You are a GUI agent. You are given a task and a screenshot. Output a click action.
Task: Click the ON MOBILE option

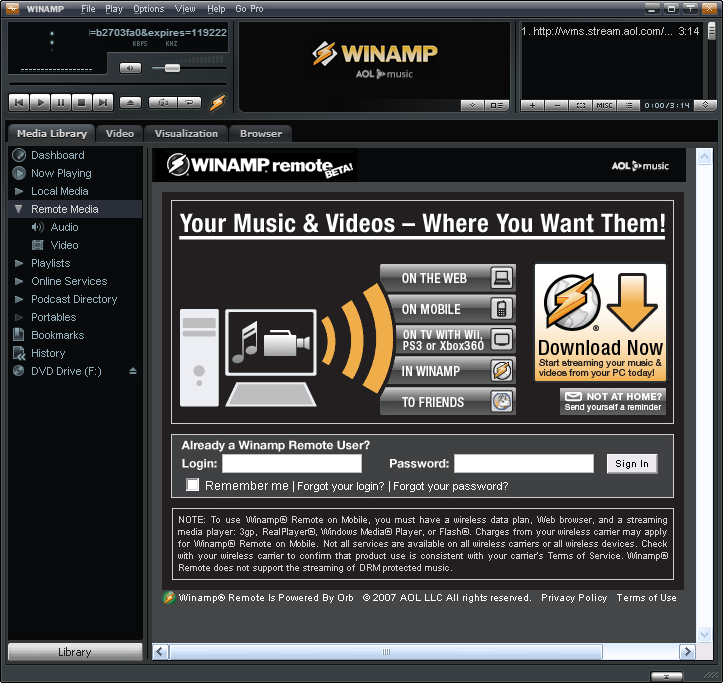[450, 309]
